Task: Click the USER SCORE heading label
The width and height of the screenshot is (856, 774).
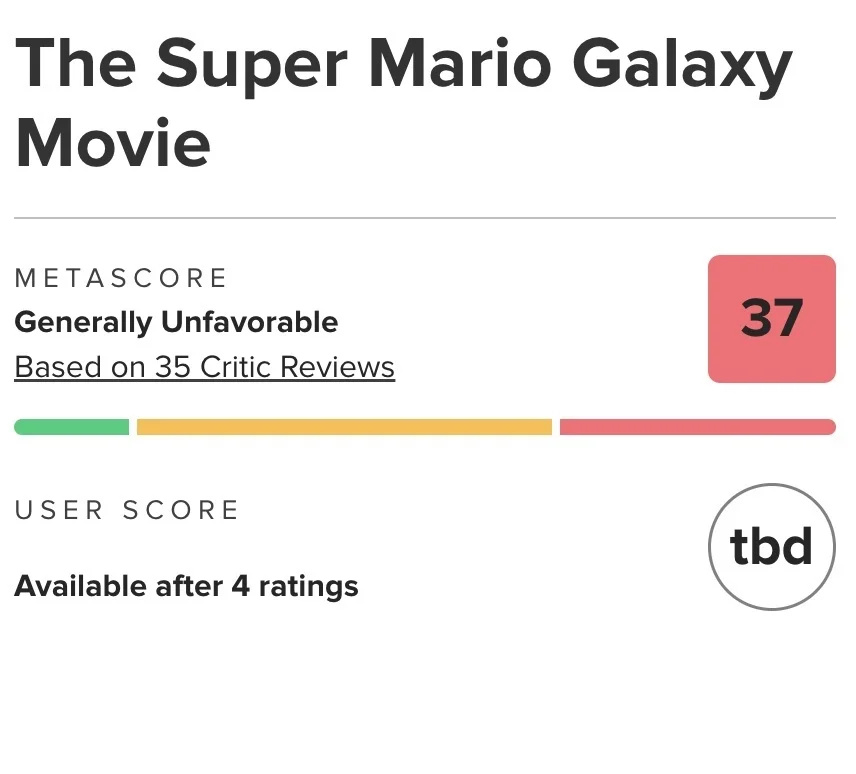Action: pyautogui.click(x=127, y=510)
